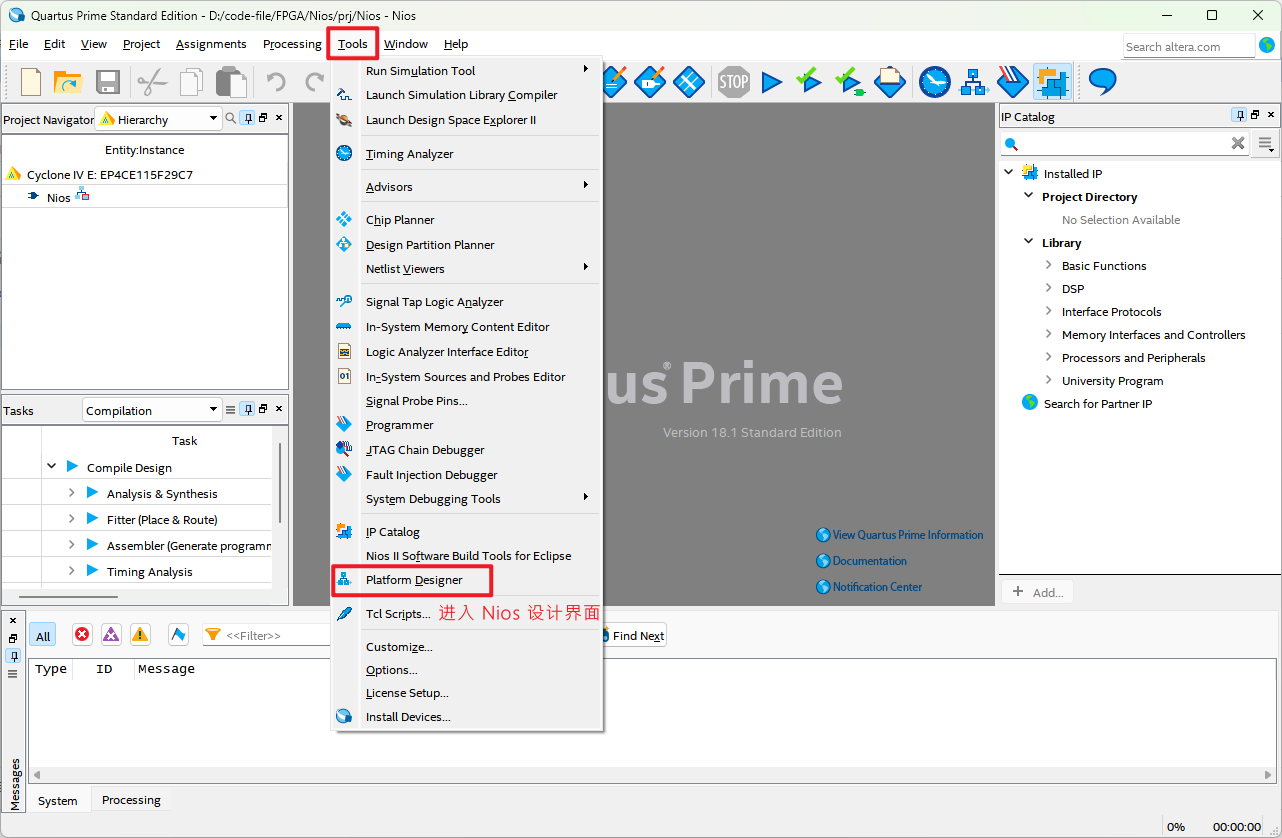Select Nios II Software Build Tools for Eclipse

467,556
